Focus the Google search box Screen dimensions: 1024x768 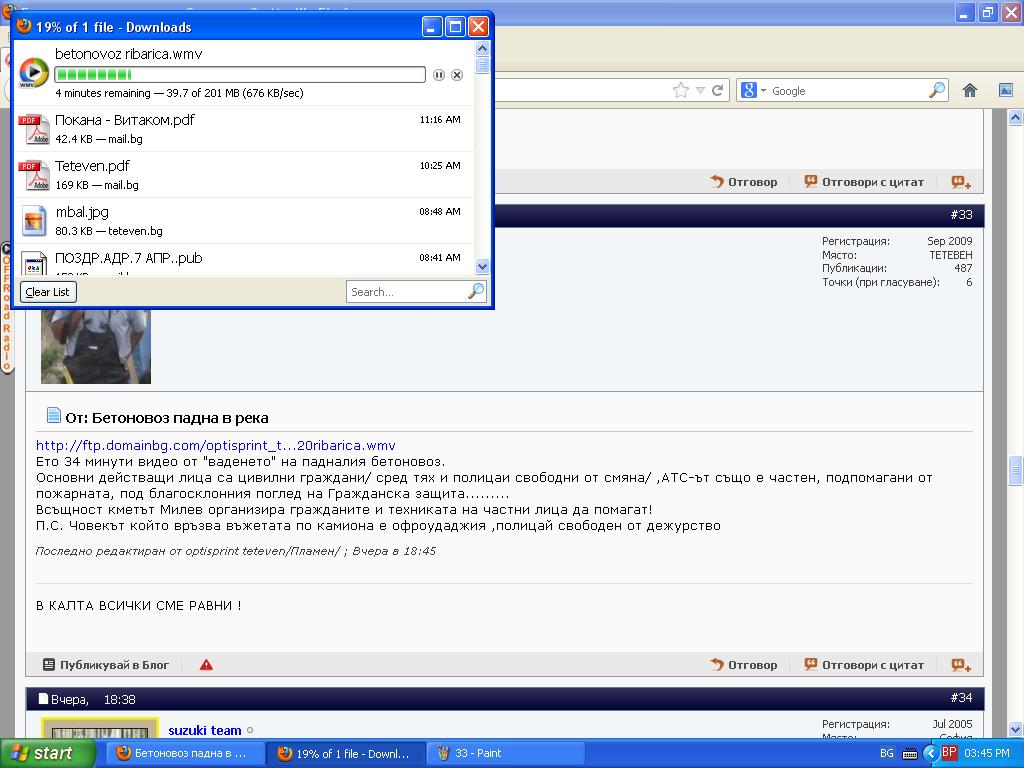coord(848,91)
